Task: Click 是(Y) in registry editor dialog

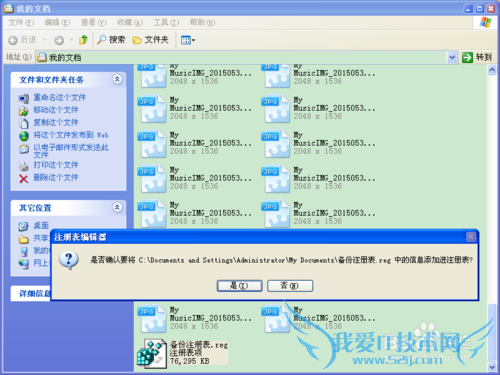Action: pyautogui.click(x=240, y=286)
